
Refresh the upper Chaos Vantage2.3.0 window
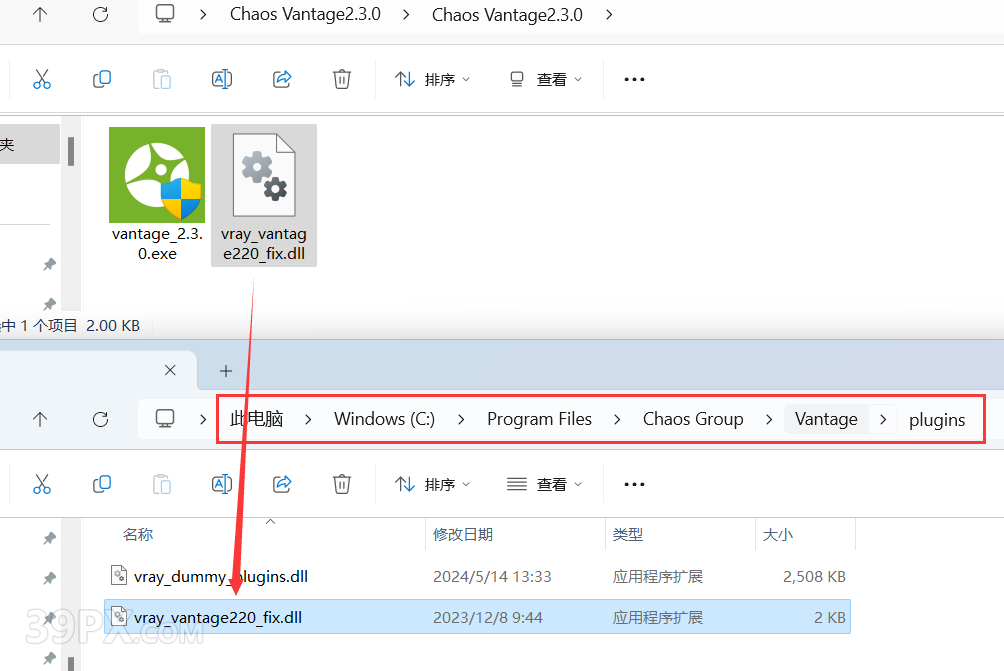click(101, 14)
